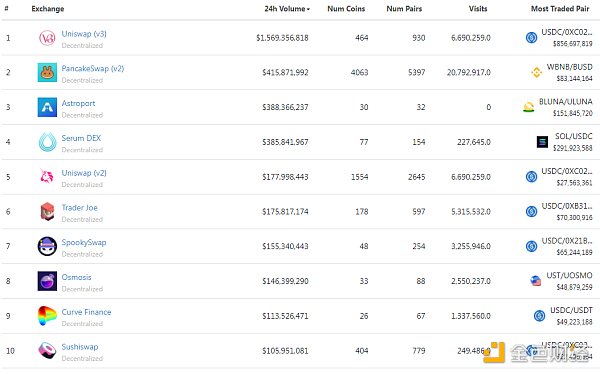Open the Sushiswap exchange link

click(x=80, y=347)
